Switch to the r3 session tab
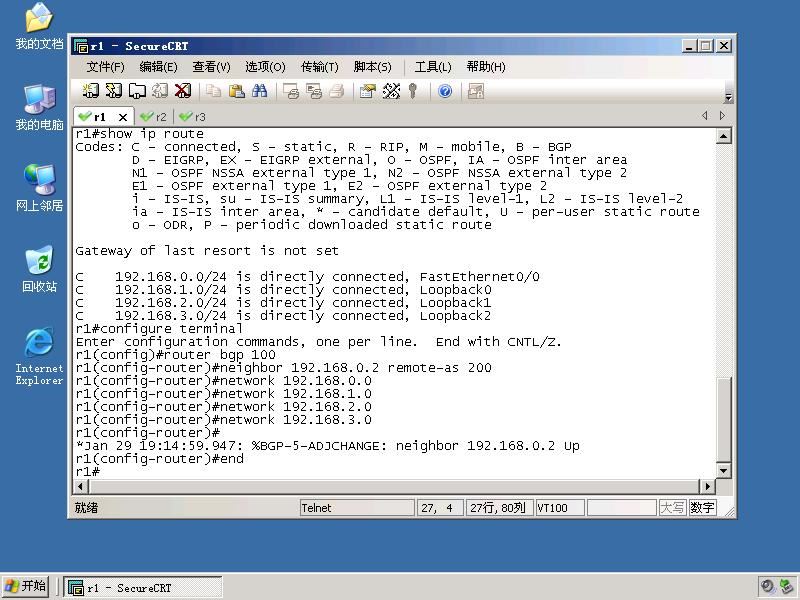The height and width of the screenshot is (600, 800). pyautogui.click(x=193, y=117)
